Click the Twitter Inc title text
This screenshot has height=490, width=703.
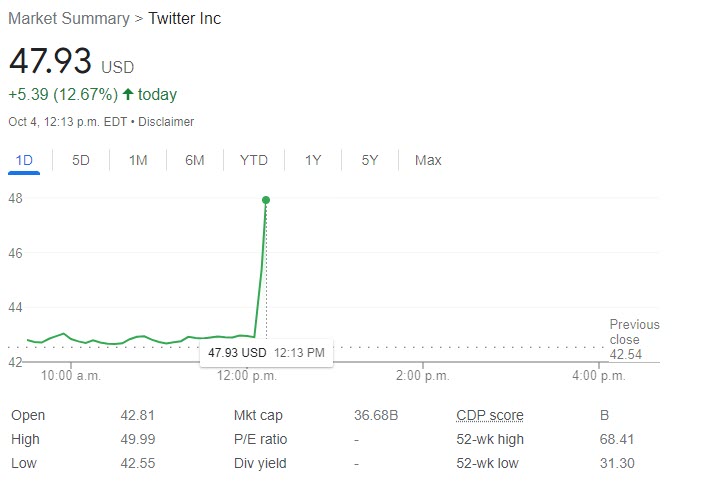[185, 19]
